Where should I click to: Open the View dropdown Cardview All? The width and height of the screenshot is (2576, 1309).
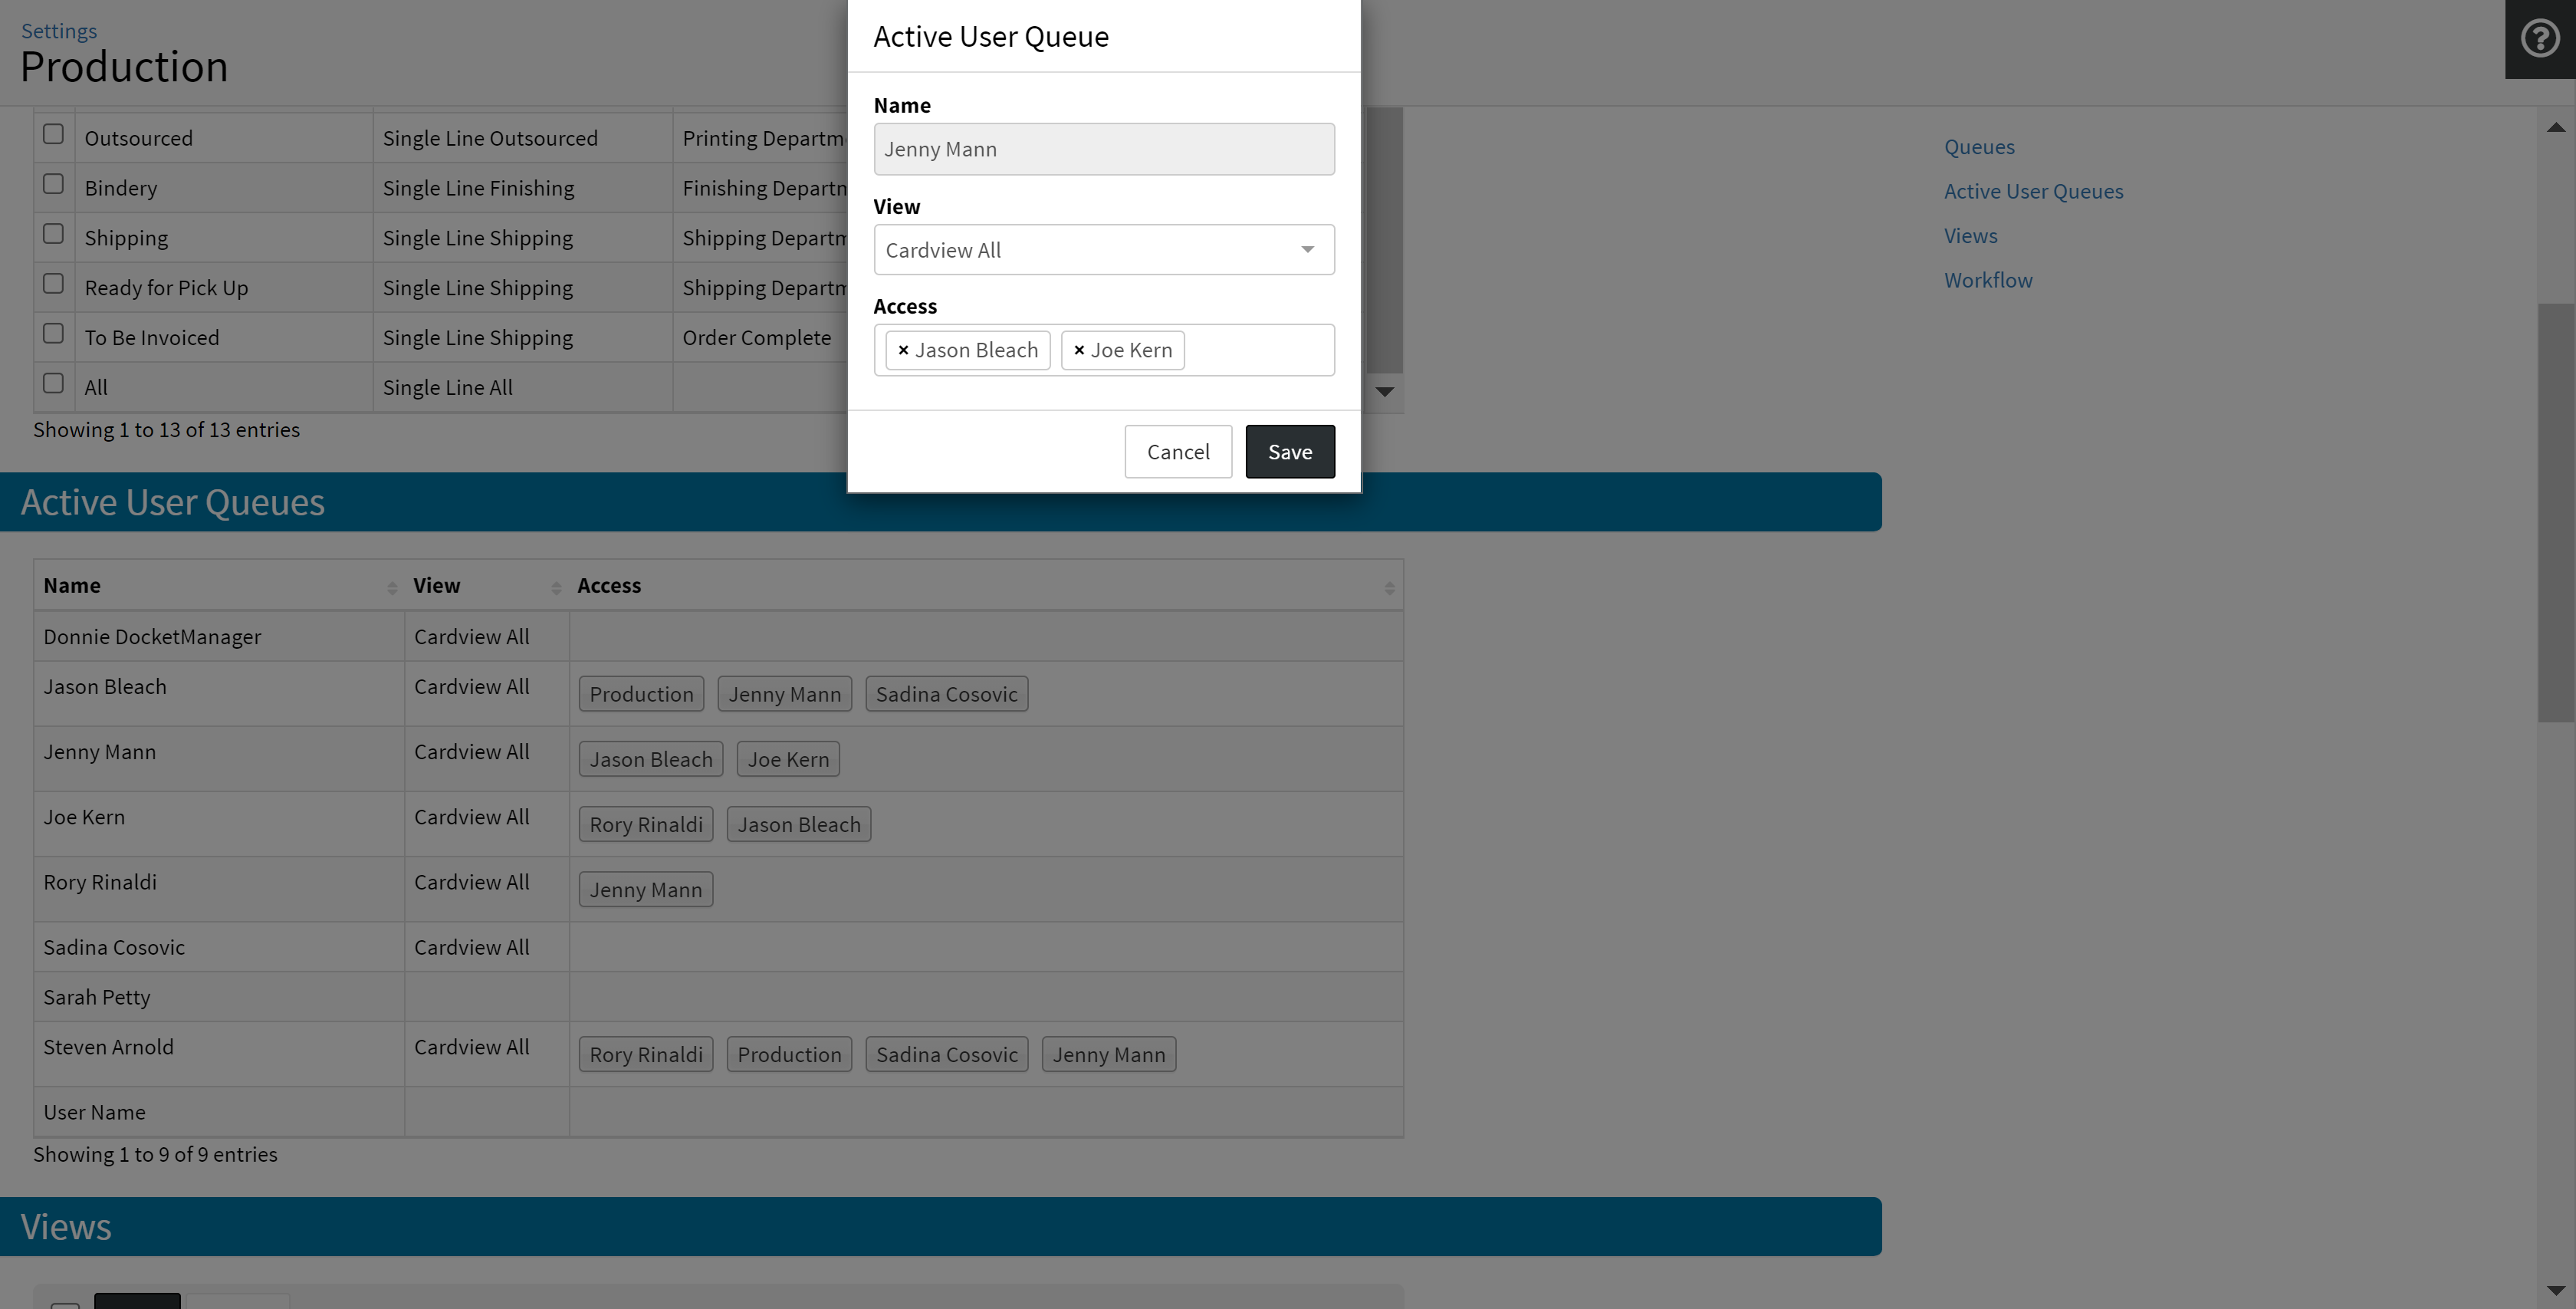tap(1090, 250)
